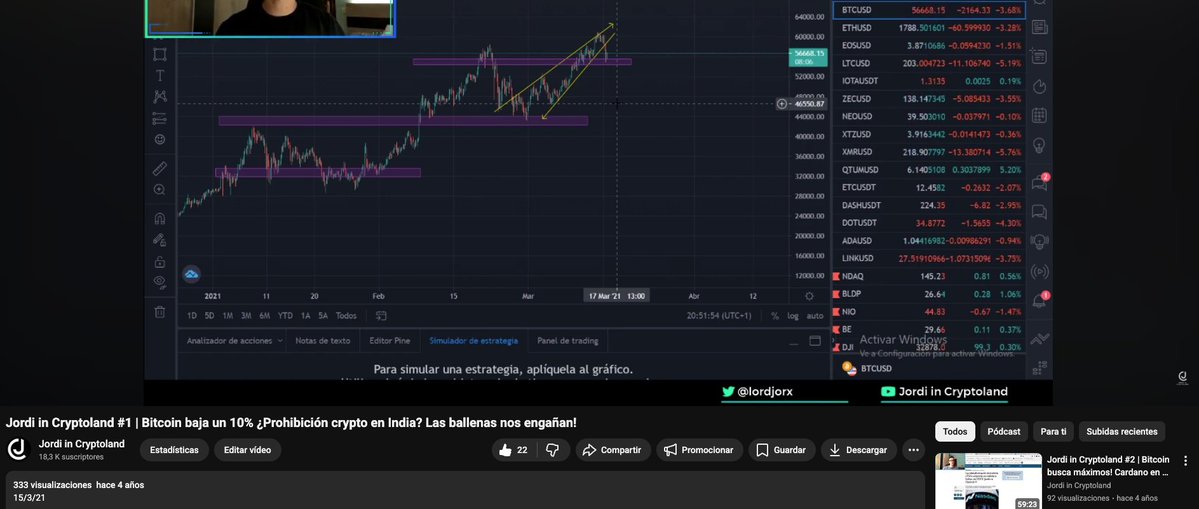
Task: Open chart settings gear below price axis
Action: pos(810,296)
